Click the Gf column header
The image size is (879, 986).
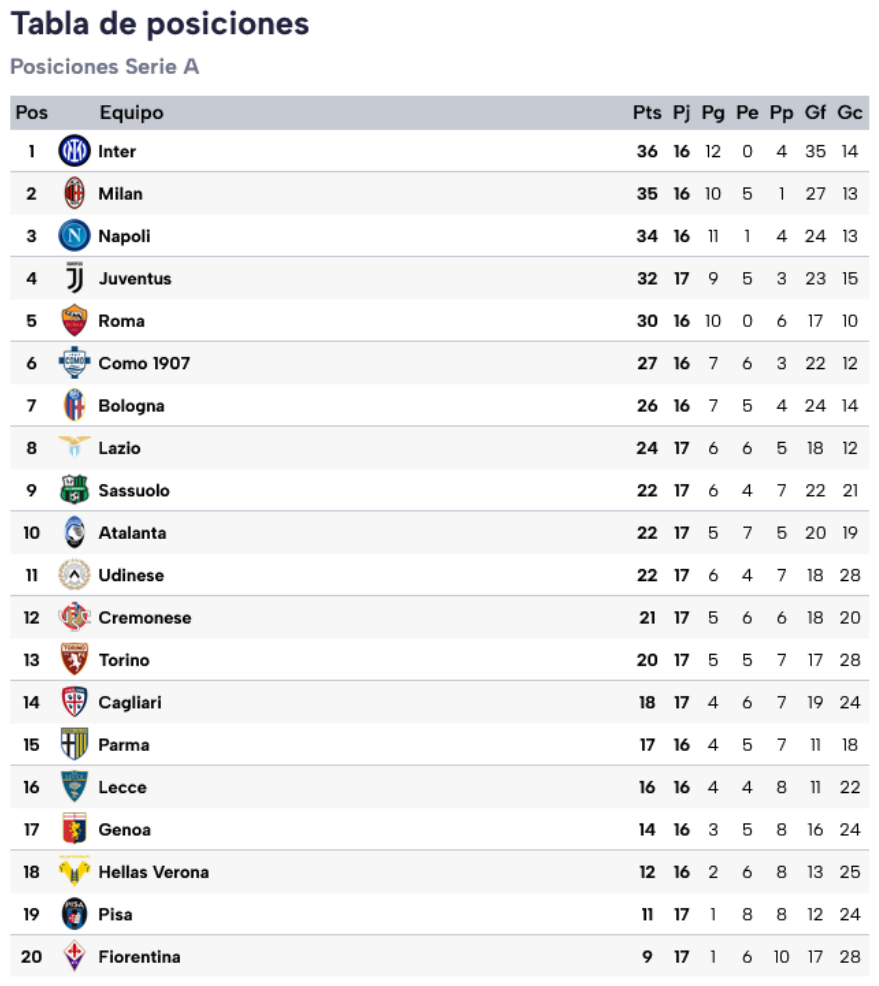(816, 113)
